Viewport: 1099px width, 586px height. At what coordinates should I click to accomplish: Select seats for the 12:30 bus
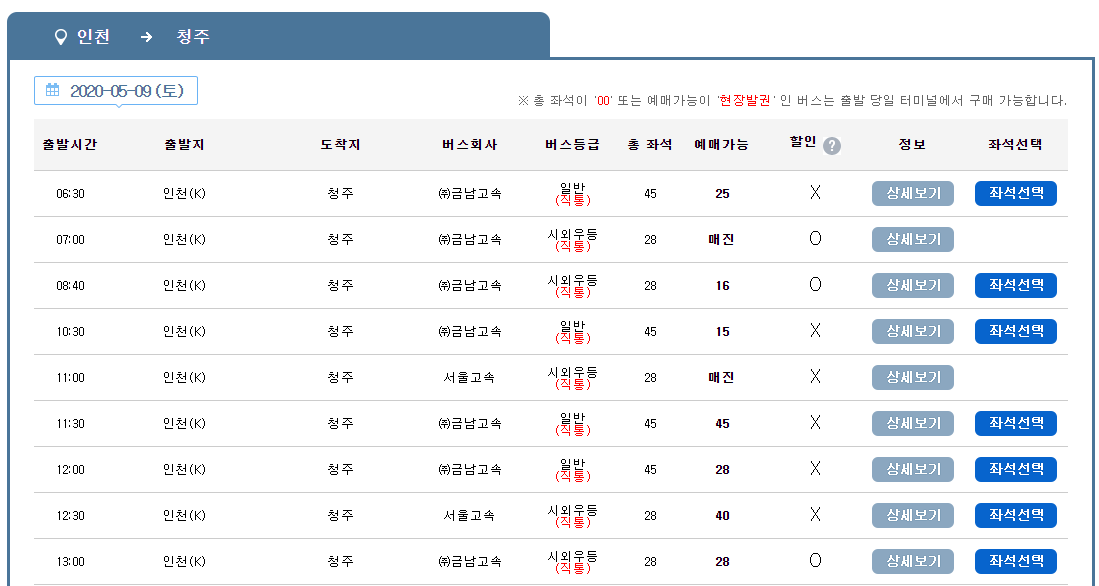[x=1016, y=515]
